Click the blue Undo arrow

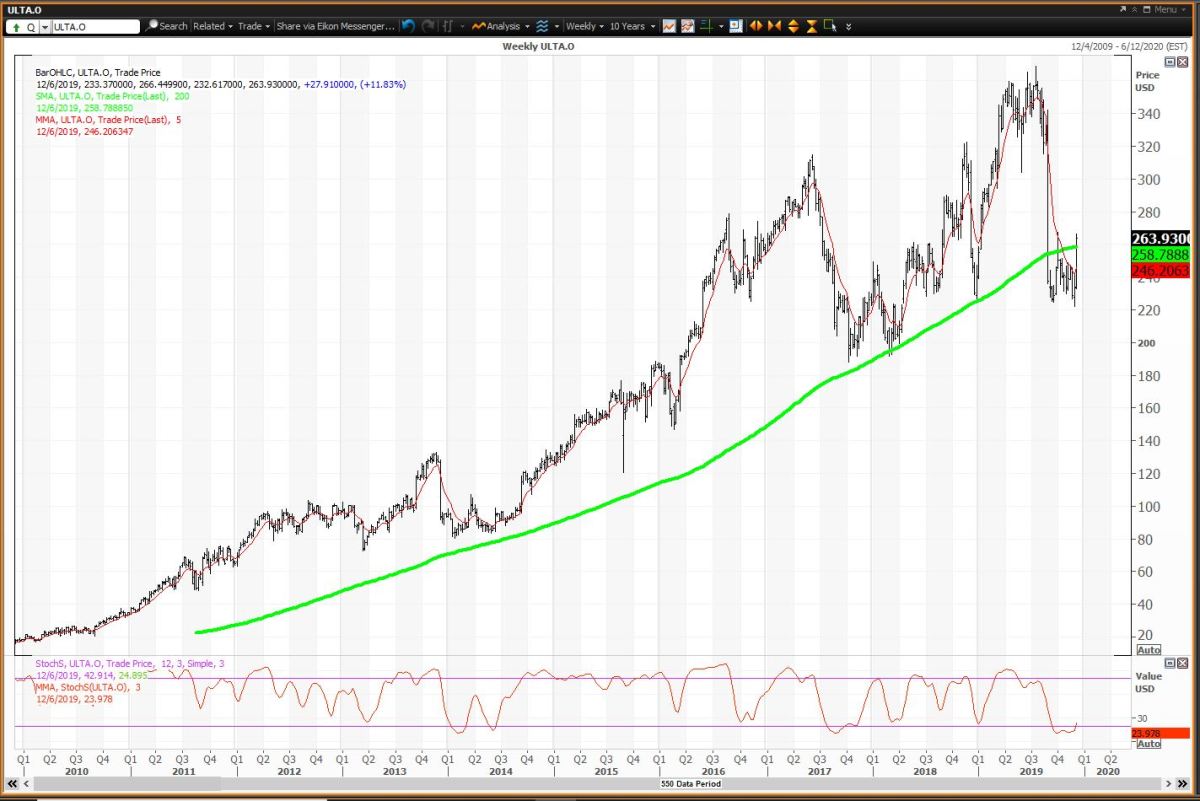point(409,26)
